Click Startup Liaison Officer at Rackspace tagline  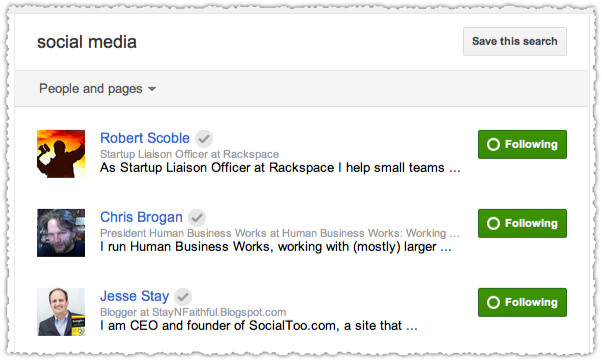coord(189,154)
